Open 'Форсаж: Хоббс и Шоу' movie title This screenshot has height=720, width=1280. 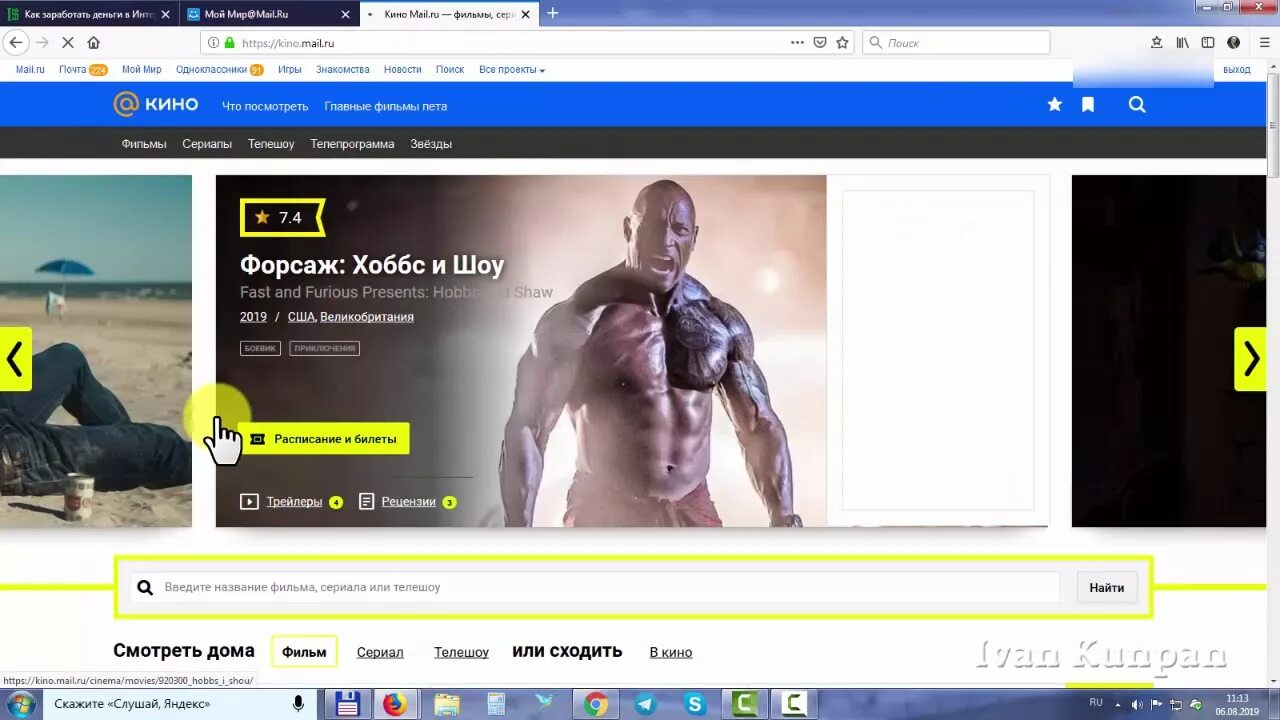372,265
